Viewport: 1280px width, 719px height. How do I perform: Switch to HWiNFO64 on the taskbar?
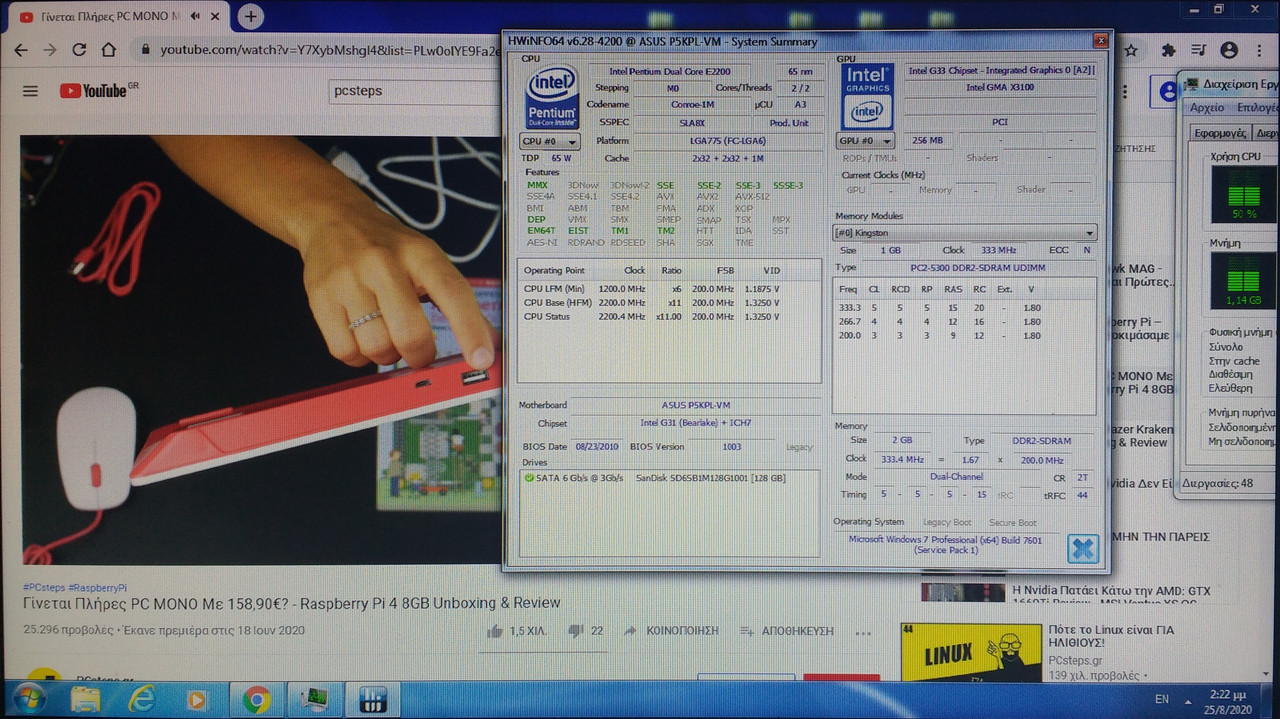(x=374, y=698)
